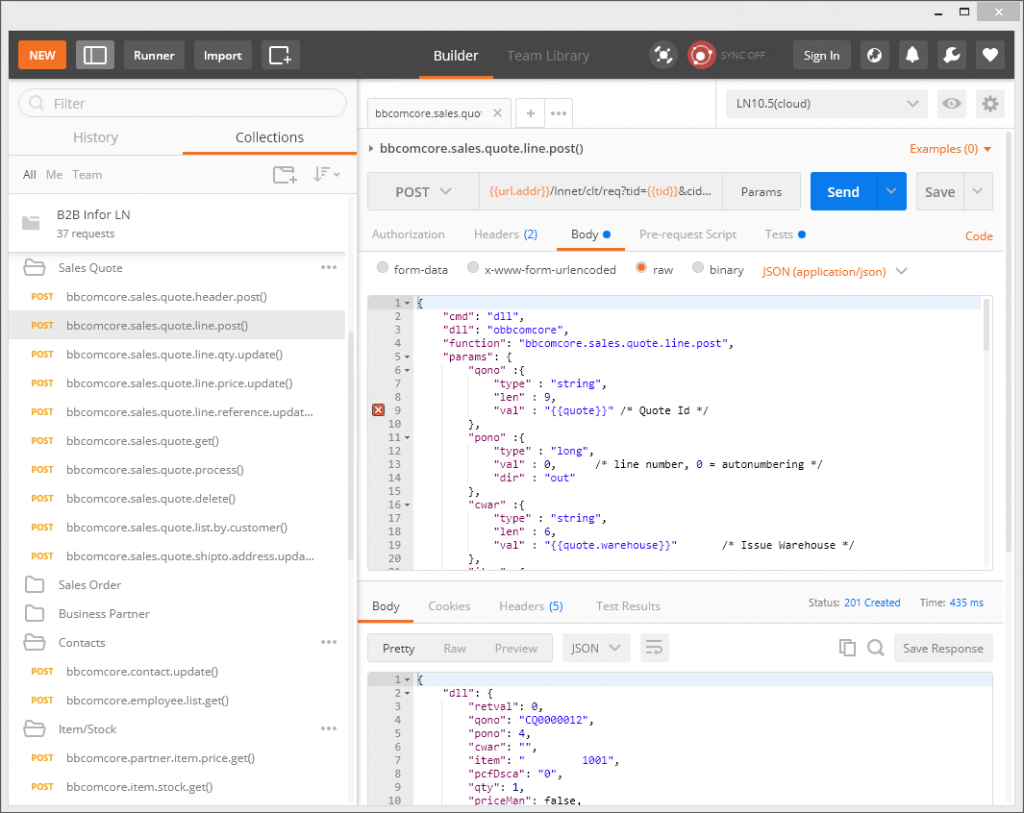This screenshot has height=813, width=1024.
Task: Open the Authorization tab
Action: point(408,234)
